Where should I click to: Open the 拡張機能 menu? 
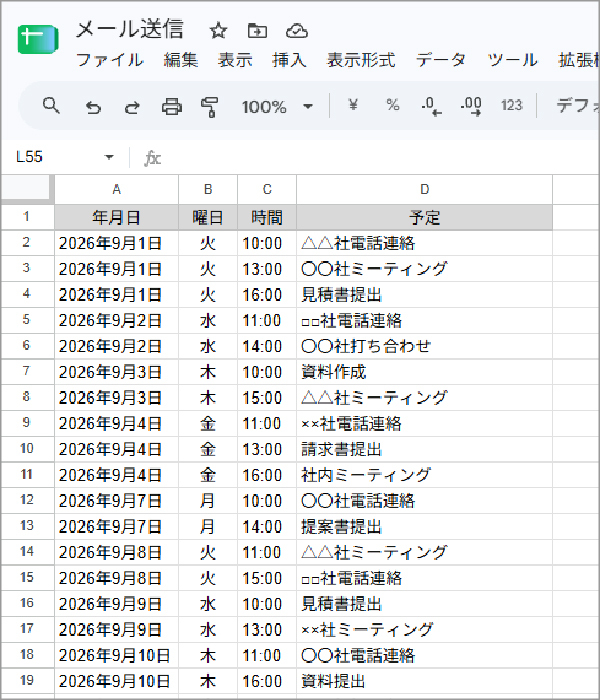(x=579, y=60)
